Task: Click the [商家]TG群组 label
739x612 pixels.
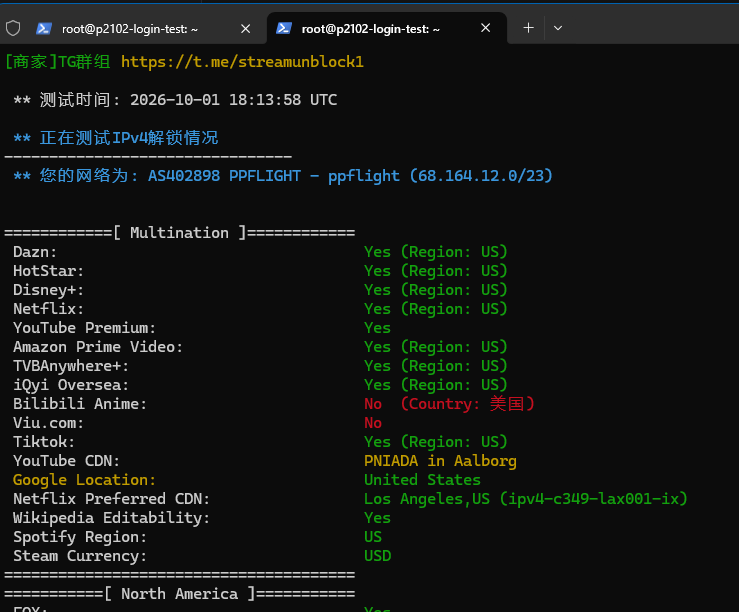Action: [x=57, y=62]
